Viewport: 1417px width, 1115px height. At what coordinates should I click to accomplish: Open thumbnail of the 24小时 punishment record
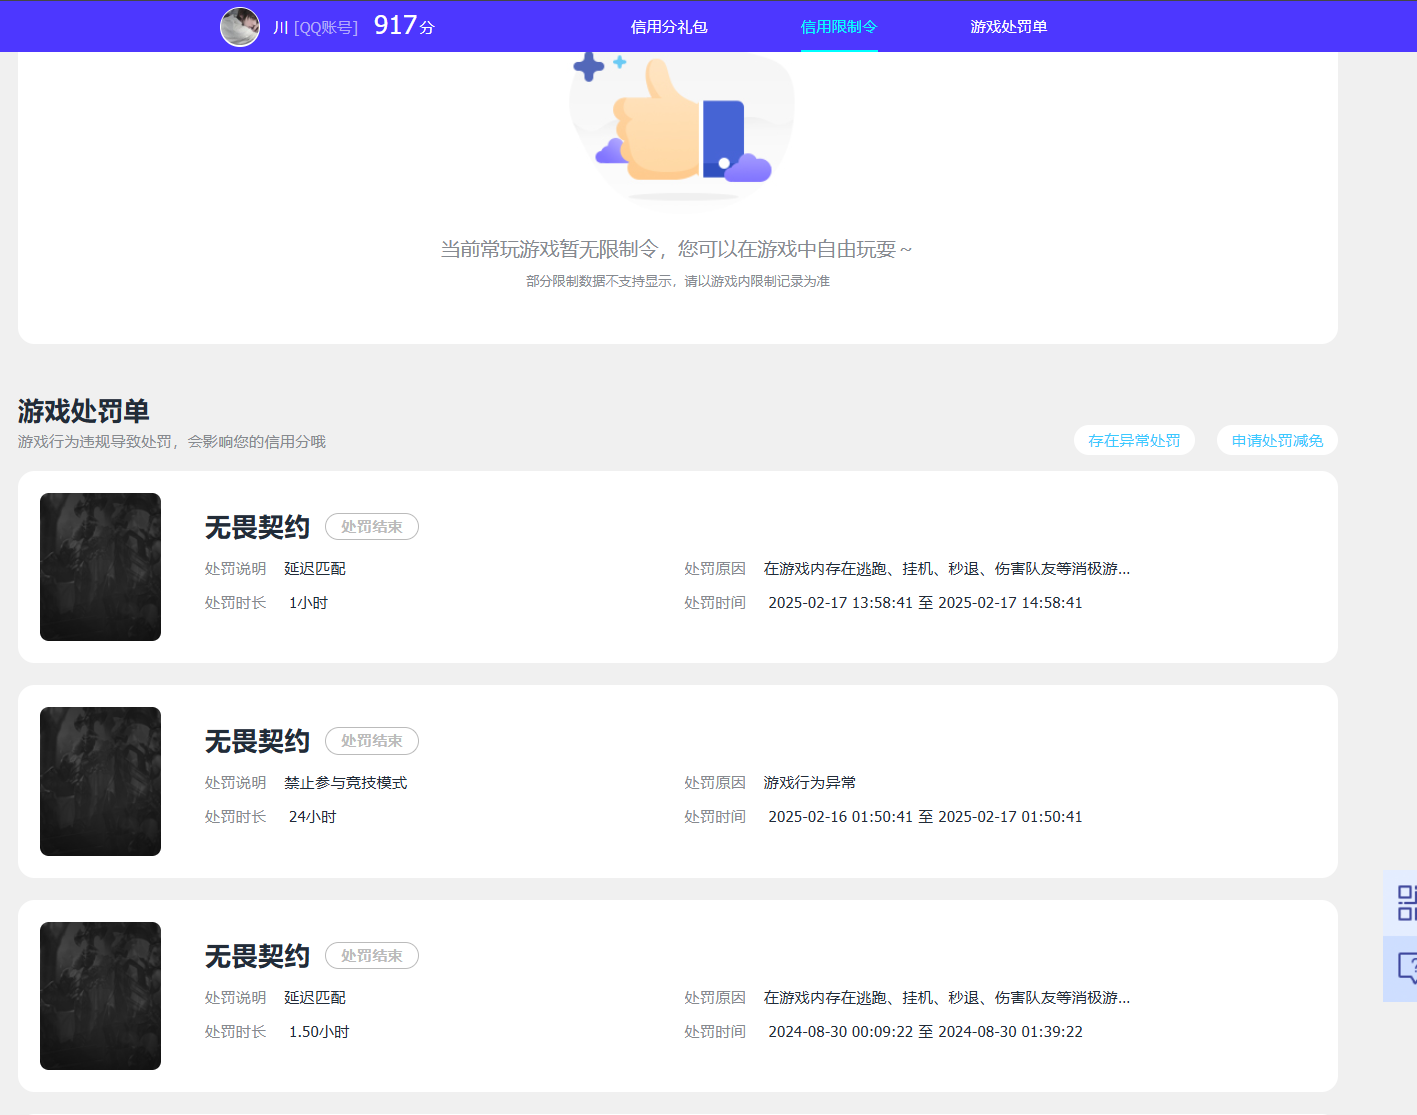[x=100, y=781]
